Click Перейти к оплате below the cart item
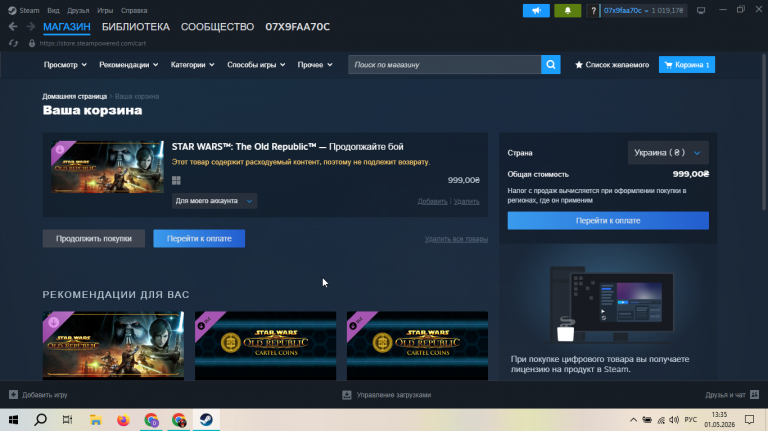The height and width of the screenshot is (431, 768). click(199, 239)
